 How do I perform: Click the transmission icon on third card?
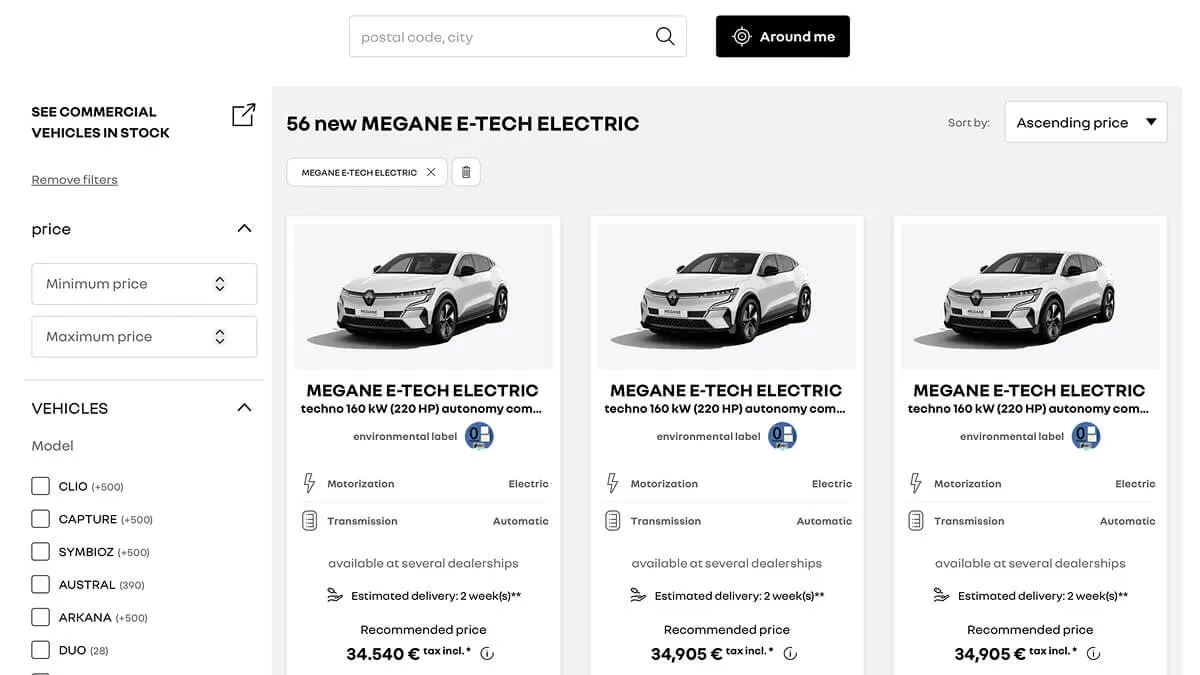[x=915, y=521]
